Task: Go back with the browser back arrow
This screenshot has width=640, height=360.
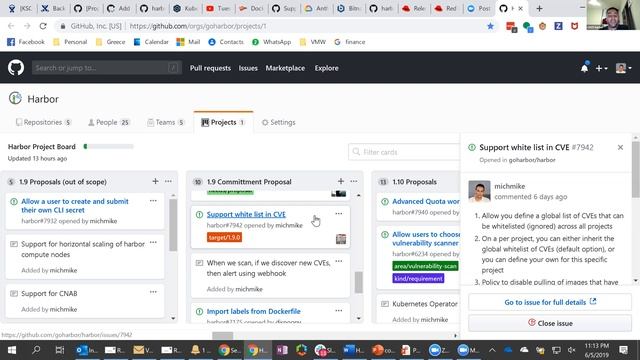Action: pyautogui.click(x=11, y=26)
